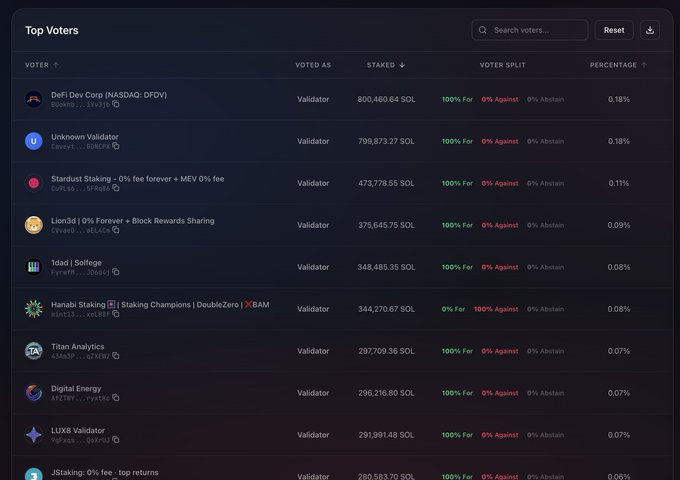Open JStaking: 0% fee voter name
The image size is (680, 480).
pyautogui.click(x=105, y=472)
